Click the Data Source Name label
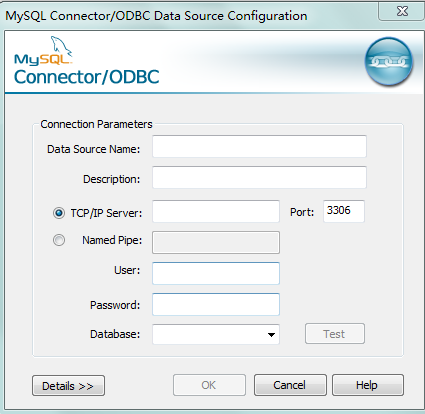This screenshot has width=425, height=414. pos(94,149)
